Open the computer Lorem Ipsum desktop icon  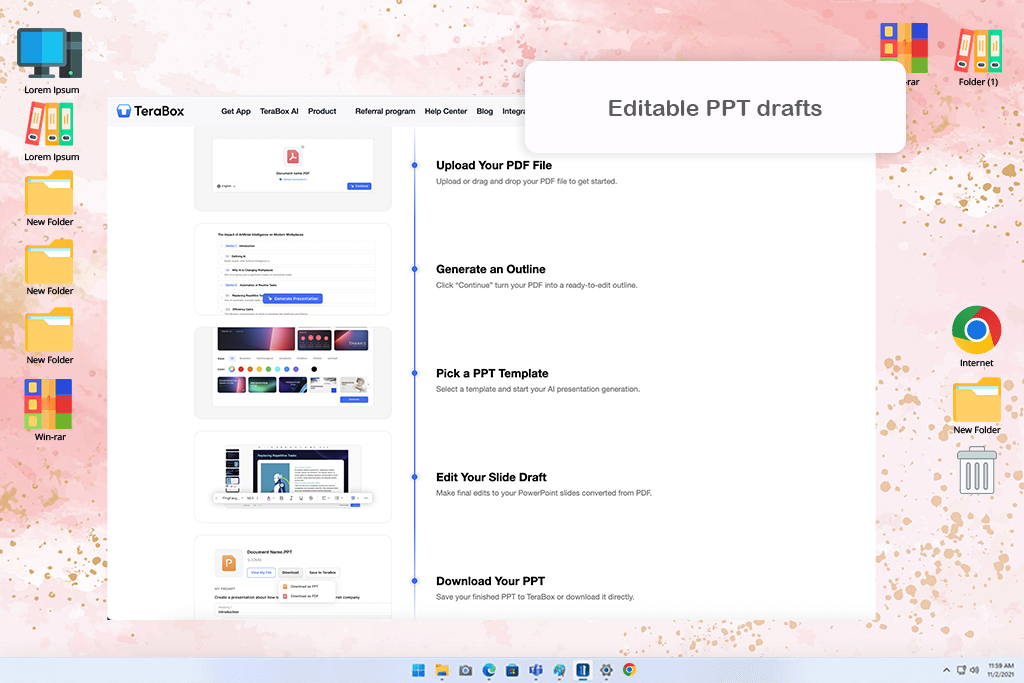[x=51, y=61]
